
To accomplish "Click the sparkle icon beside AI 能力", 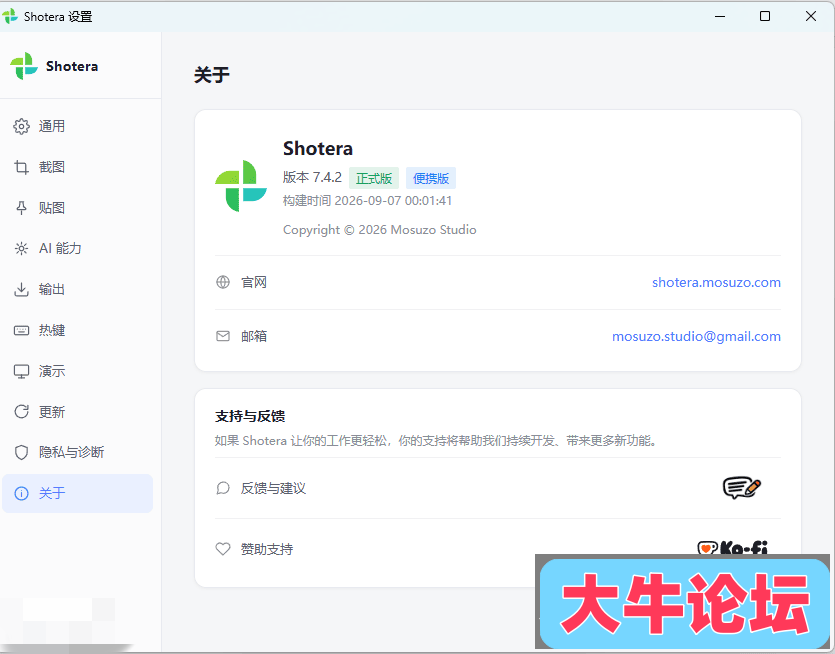I will tap(21, 249).
